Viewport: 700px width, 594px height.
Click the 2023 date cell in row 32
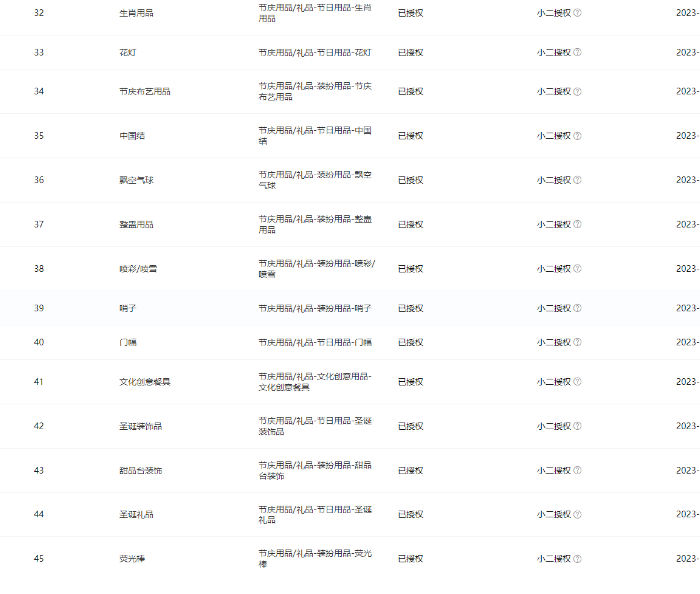[x=688, y=13]
